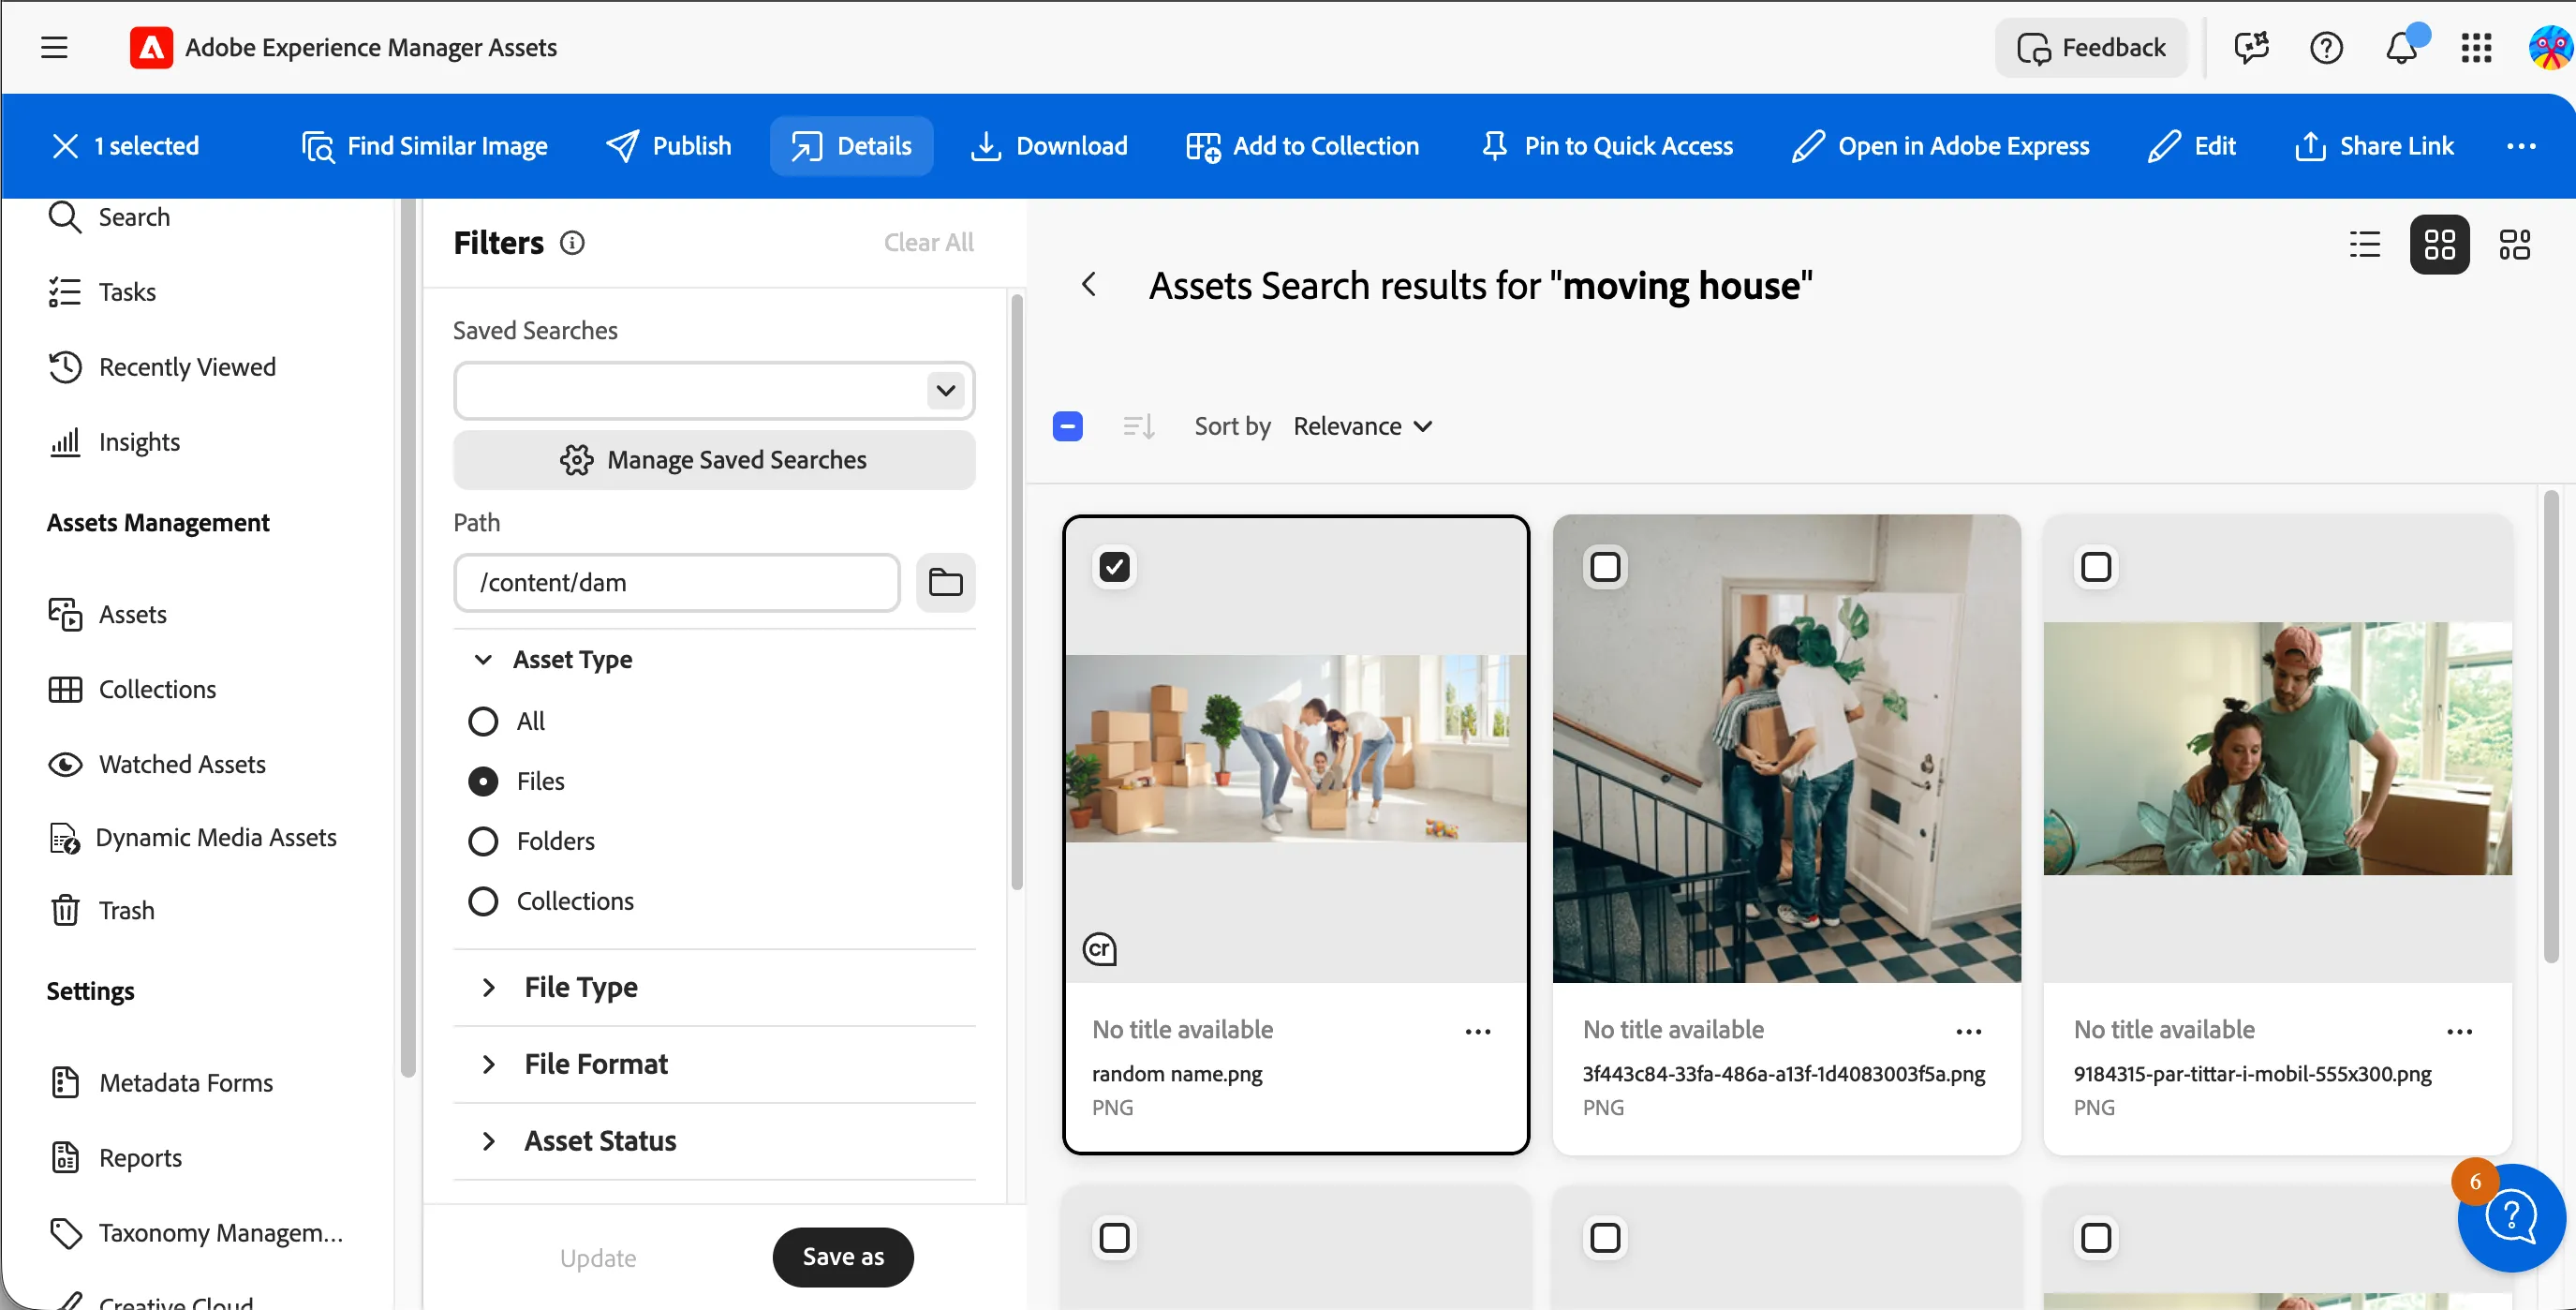
Task: Open the notifications bell
Action: pos(2402,47)
